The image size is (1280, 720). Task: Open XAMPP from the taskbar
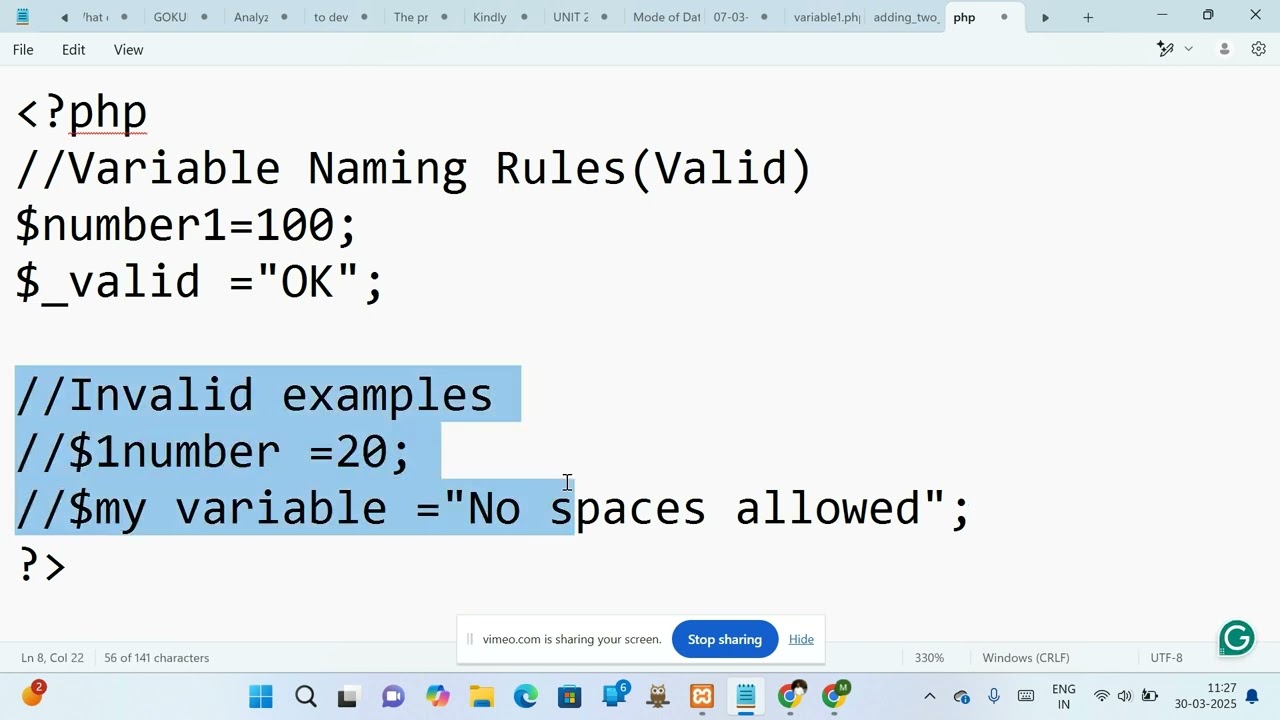tap(702, 696)
